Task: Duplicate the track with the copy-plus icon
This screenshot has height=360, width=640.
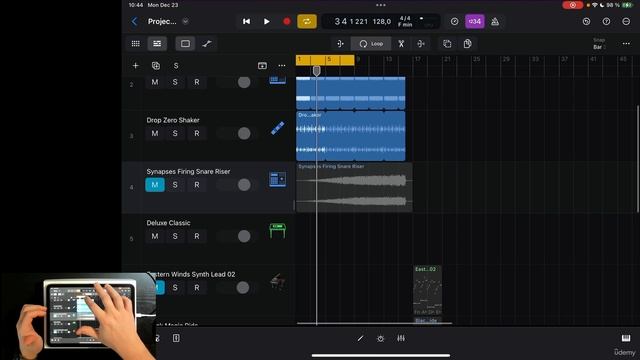Action: 156,66
